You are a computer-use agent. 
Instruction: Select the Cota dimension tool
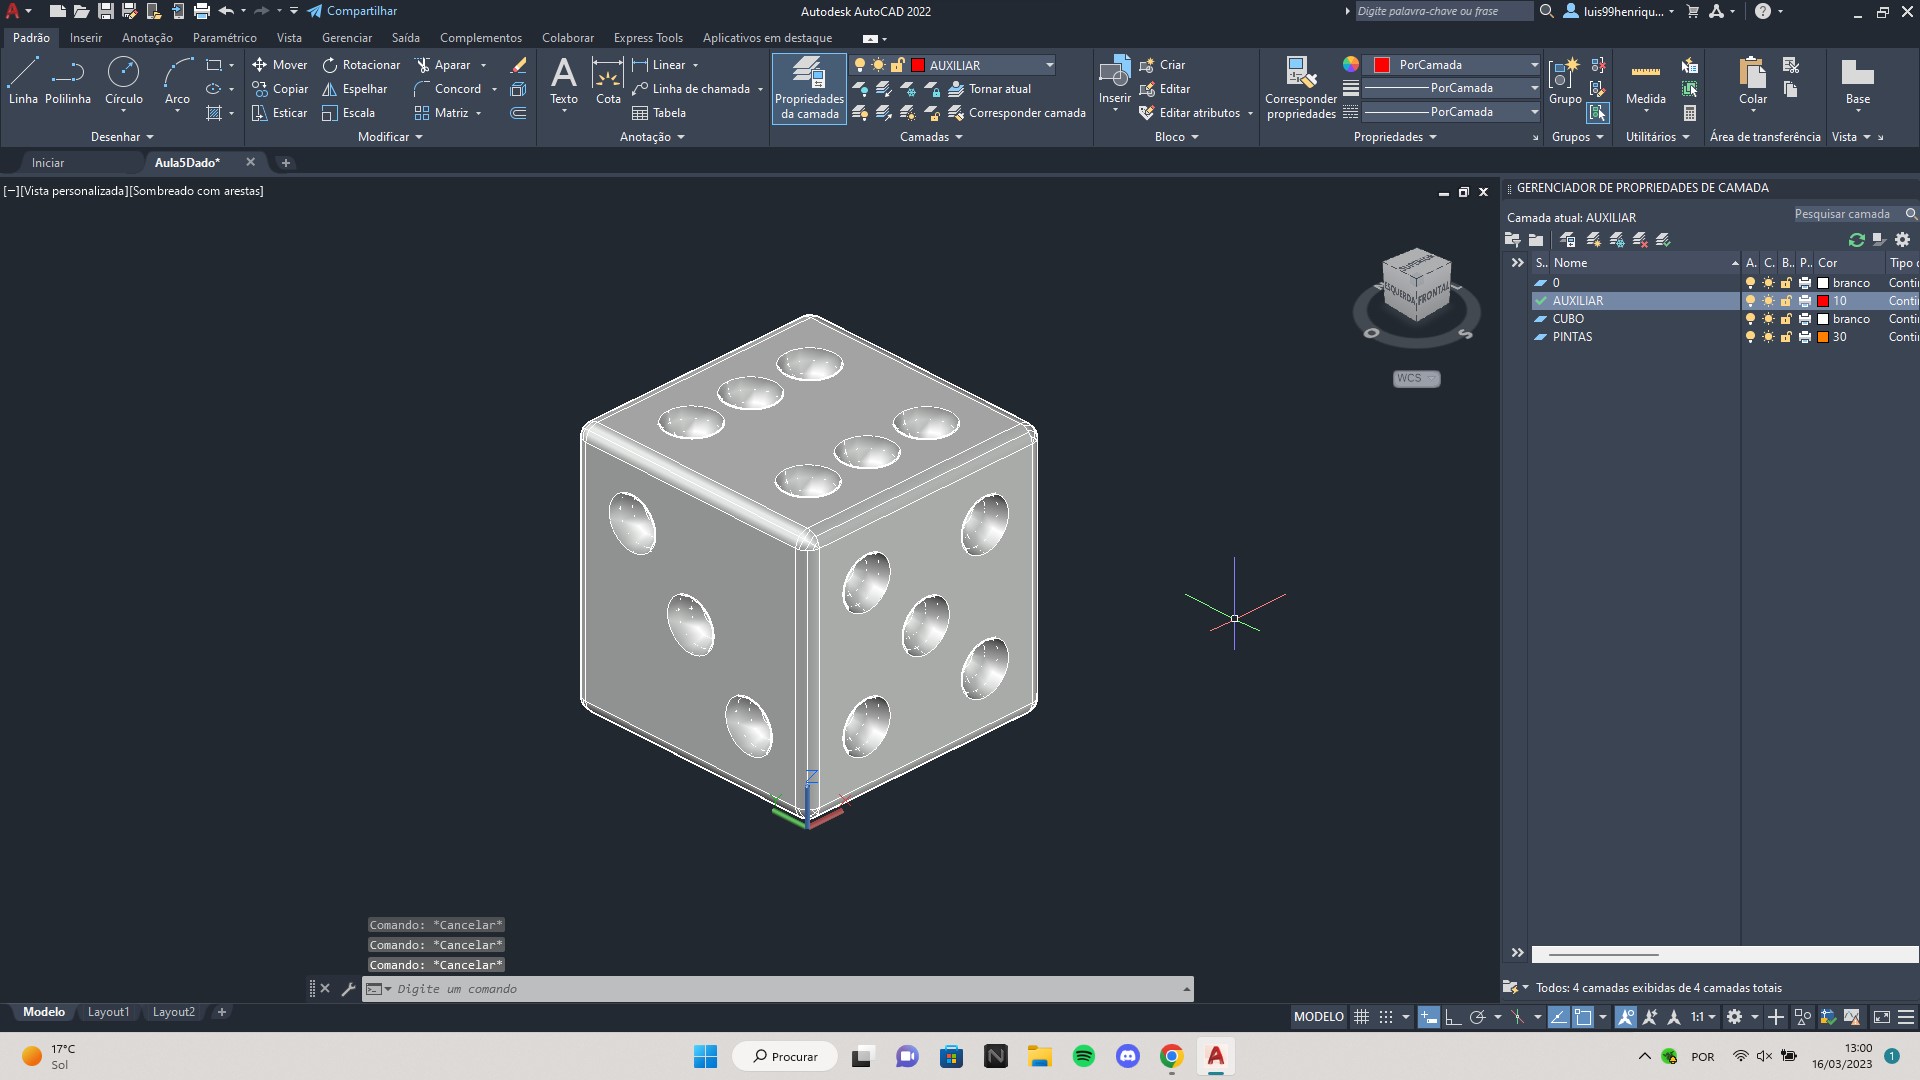(608, 81)
